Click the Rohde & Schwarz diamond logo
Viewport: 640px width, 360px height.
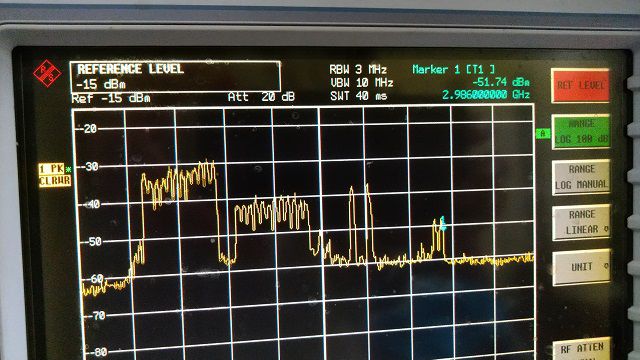47,74
